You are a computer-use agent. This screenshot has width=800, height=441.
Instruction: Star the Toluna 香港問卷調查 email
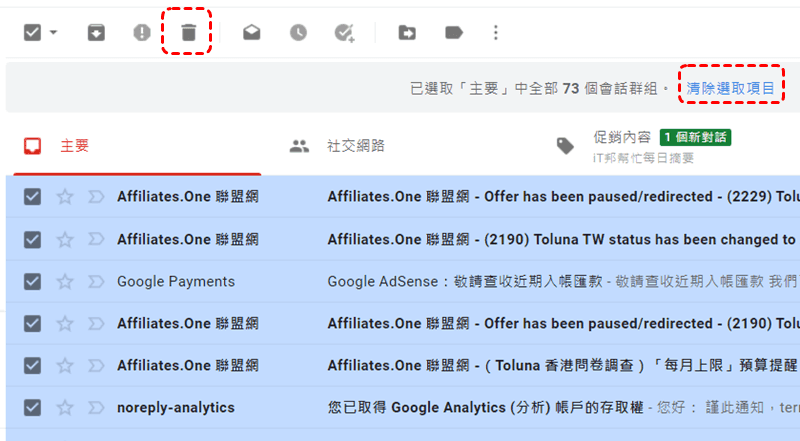65,365
